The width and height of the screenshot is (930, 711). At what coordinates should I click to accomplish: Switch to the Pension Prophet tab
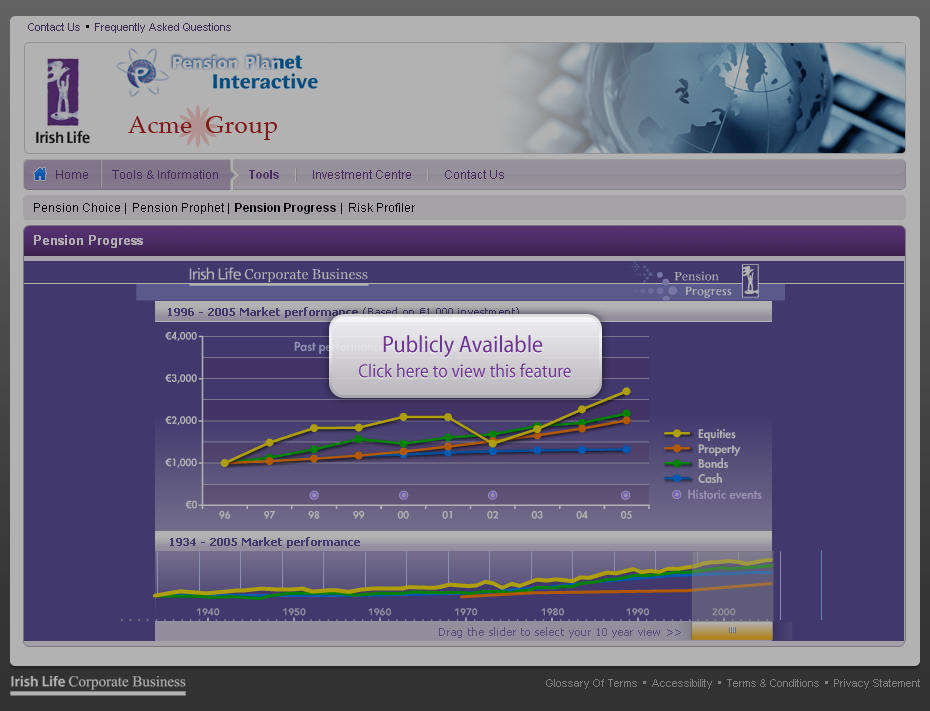(178, 208)
